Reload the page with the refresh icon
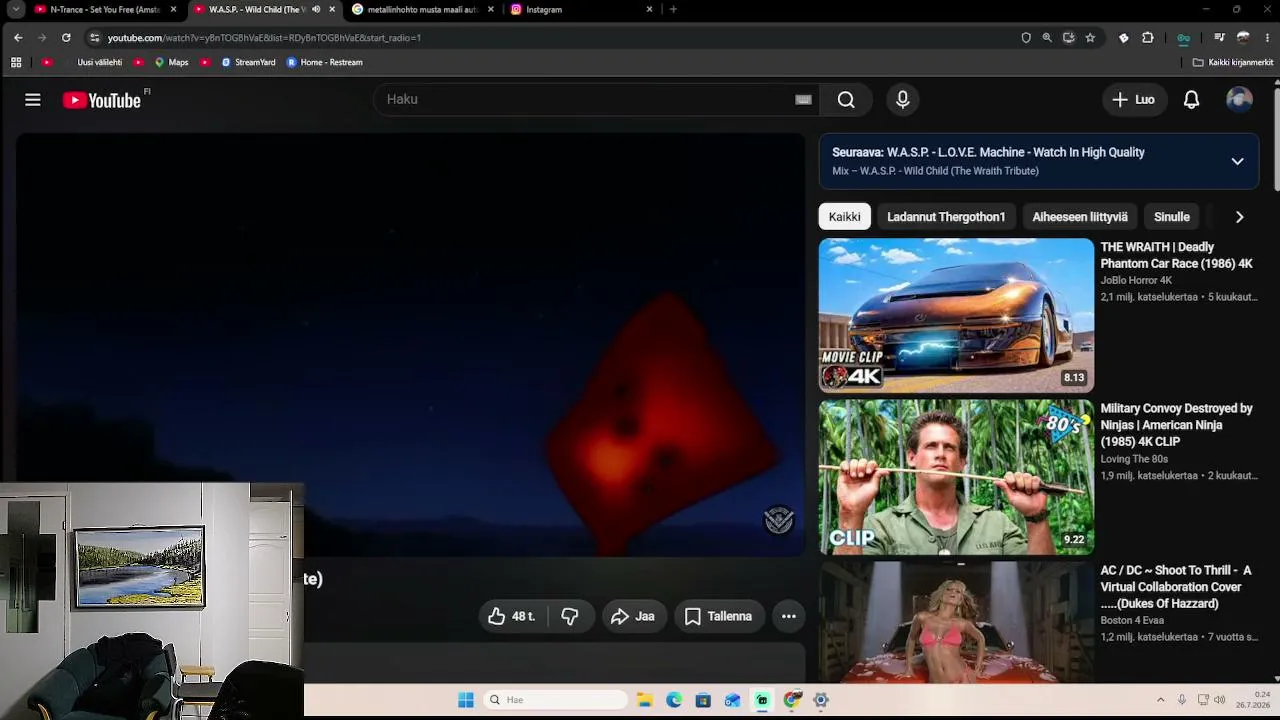The image size is (1280, 720). (66, 38)
